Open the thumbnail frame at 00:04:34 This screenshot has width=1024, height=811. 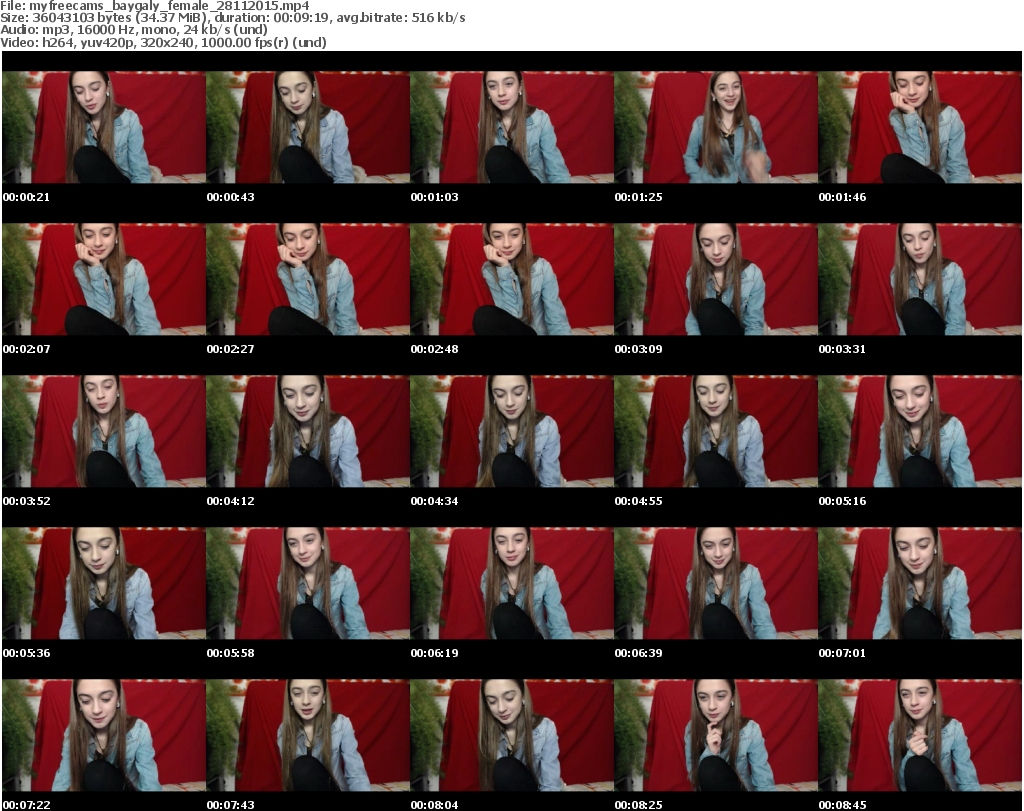click(x=512, y=432)
